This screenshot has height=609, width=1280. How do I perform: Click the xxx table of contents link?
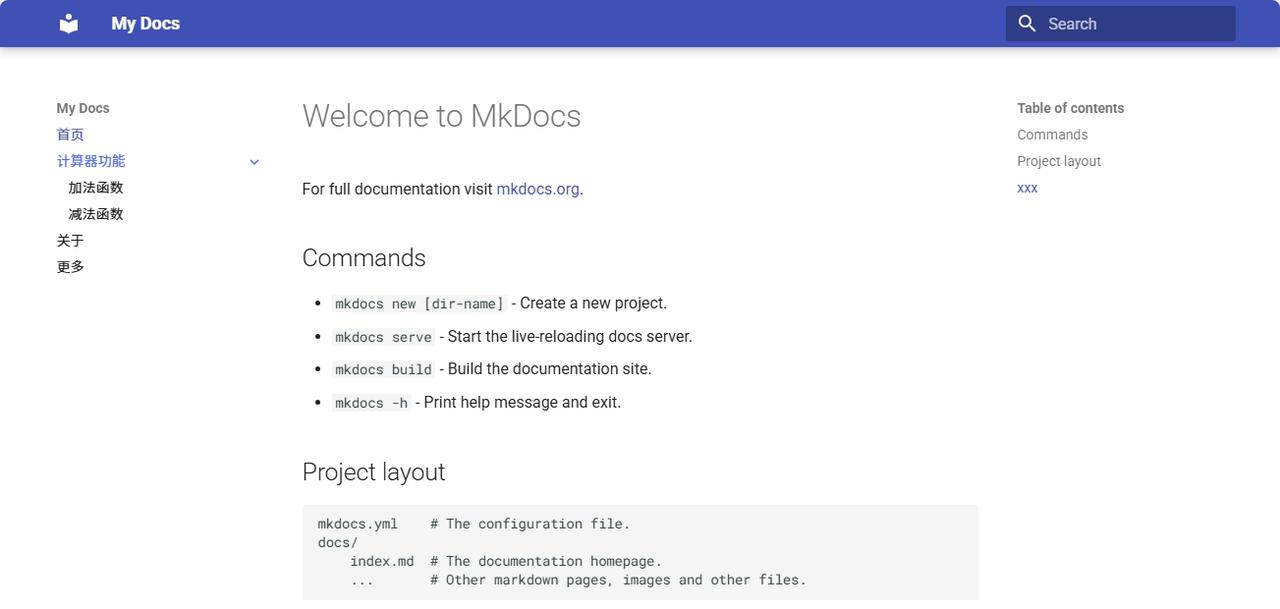[x=1027, y=188]
